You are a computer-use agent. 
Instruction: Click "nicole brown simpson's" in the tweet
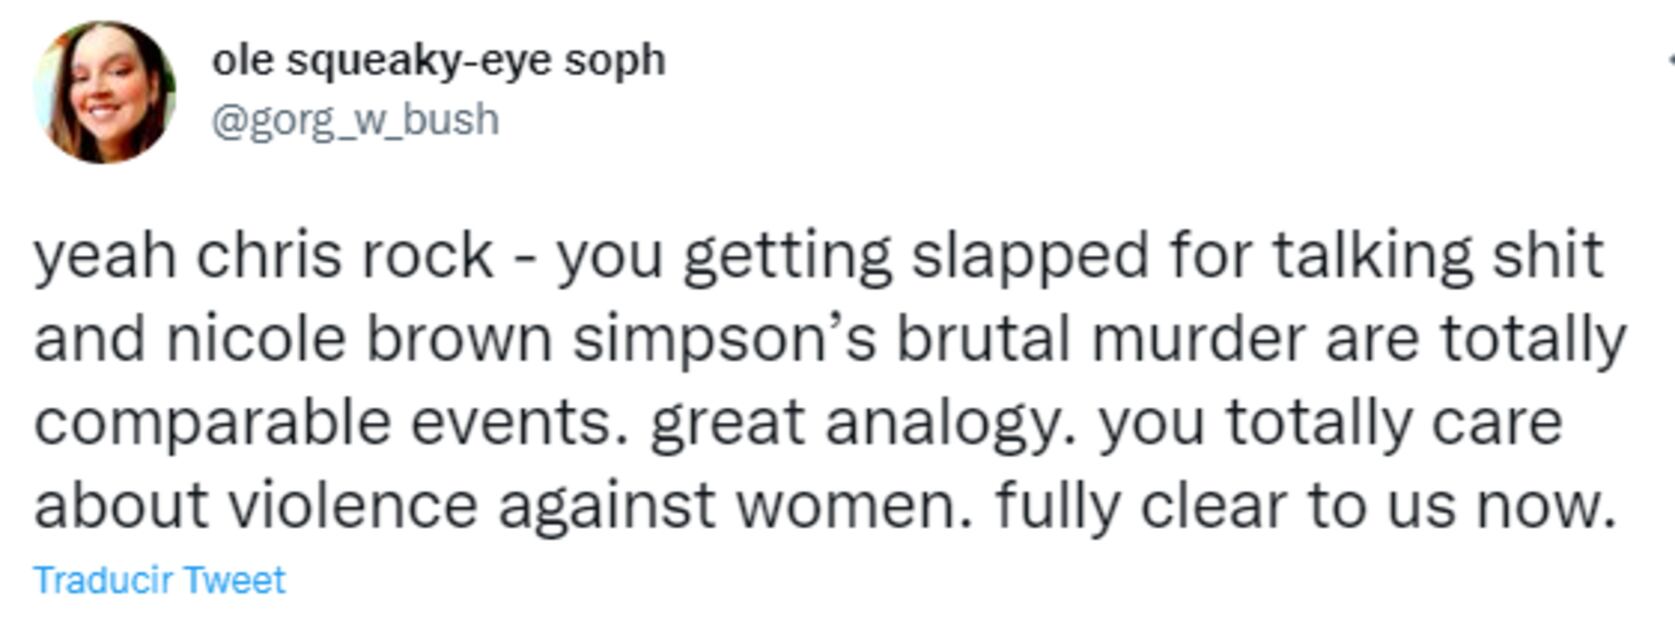pyautogui.click(x=521, y=340)
